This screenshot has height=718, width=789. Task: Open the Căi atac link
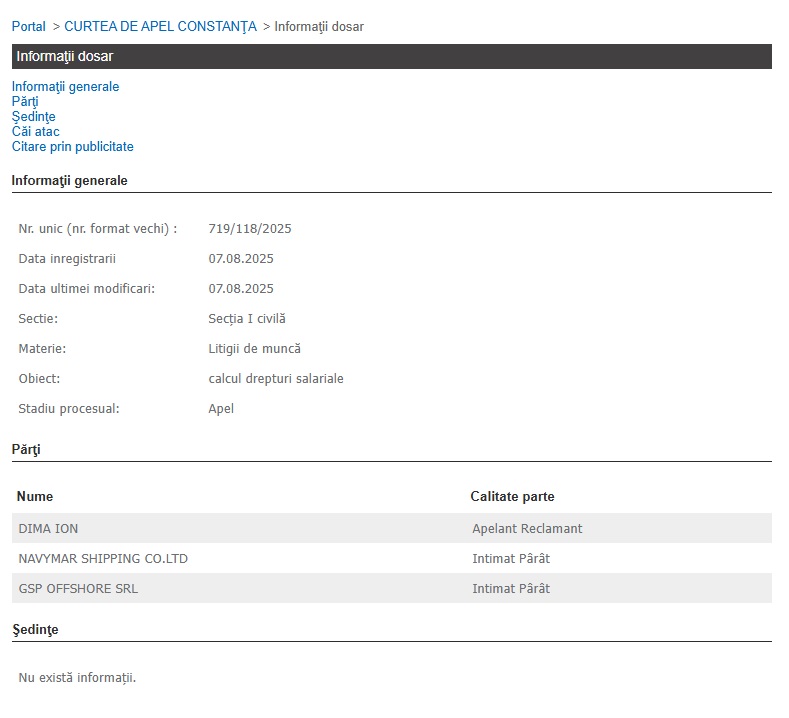36,131
